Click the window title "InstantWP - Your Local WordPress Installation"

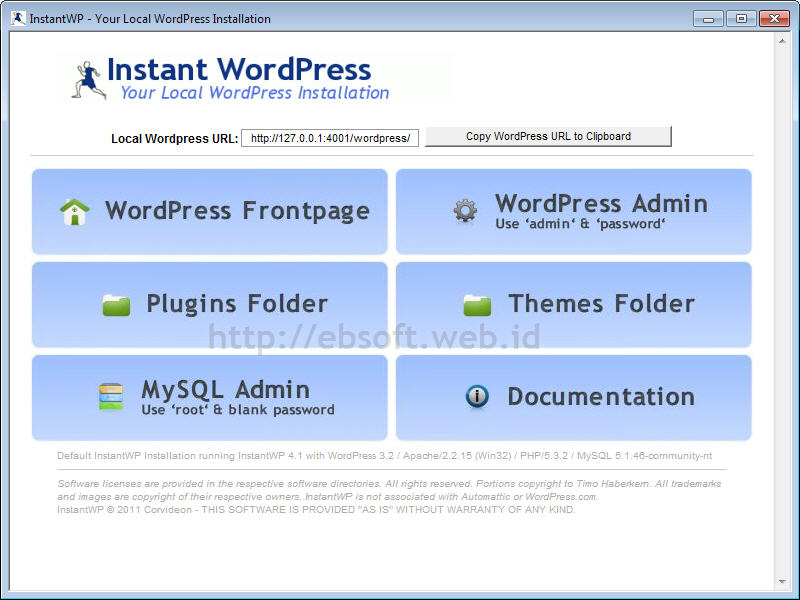tap(150, 19)
